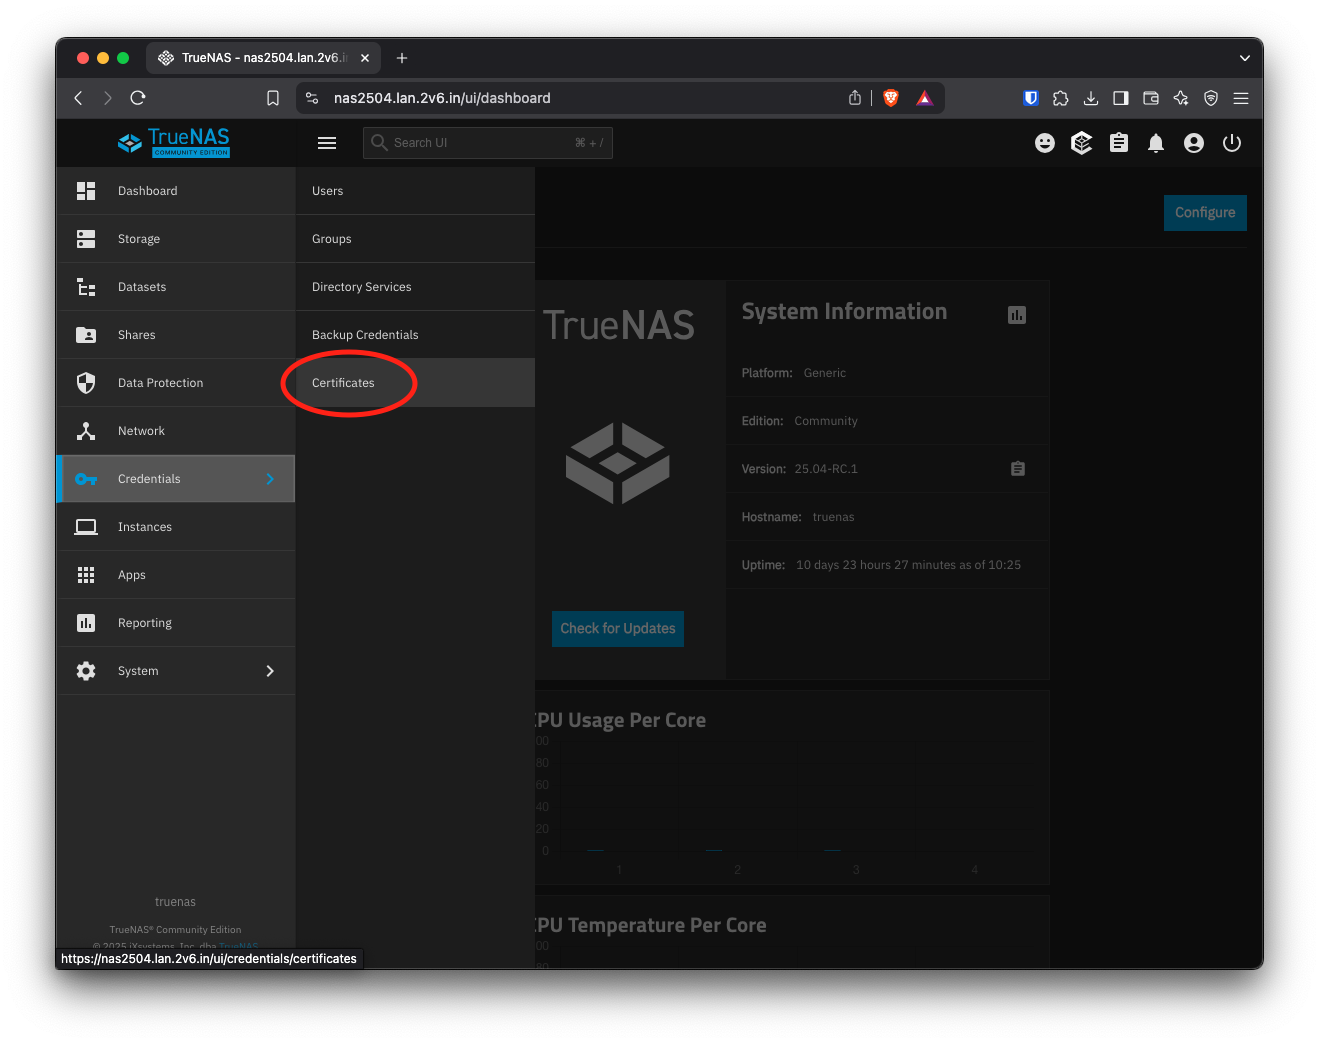Open the Bitwarden extension icon

tap(1031, 98)
